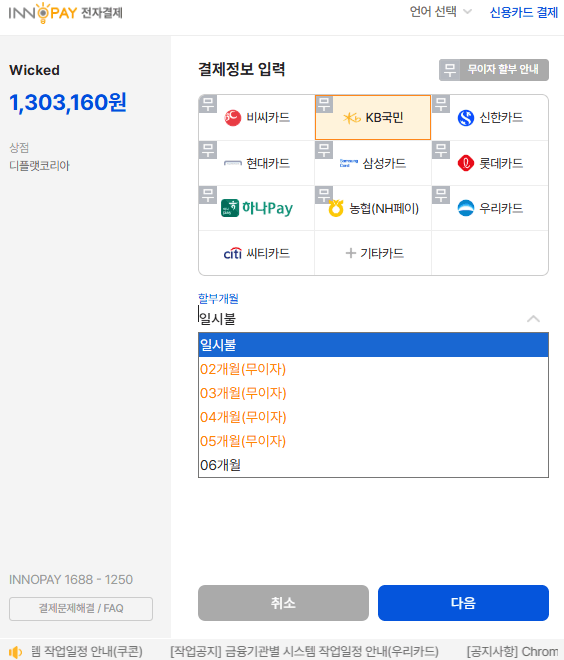Click the KB star logo icon
The image size is (564, 660).
pos(352,118)
